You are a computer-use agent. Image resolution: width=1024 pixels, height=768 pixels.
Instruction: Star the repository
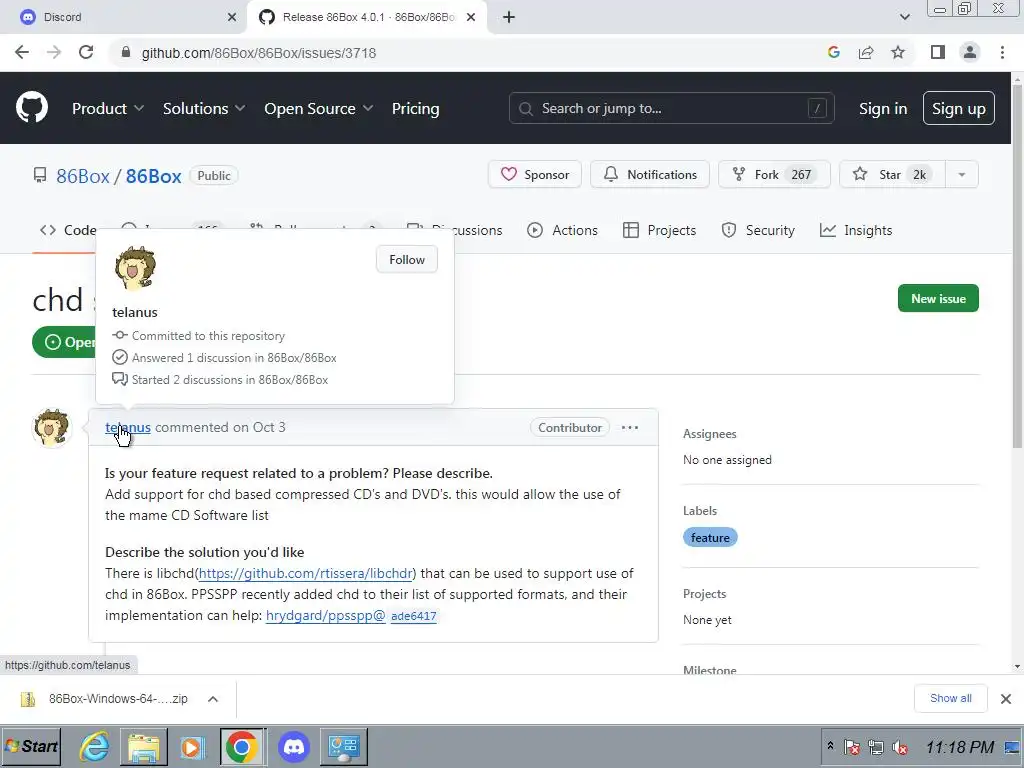pos(892,174)
